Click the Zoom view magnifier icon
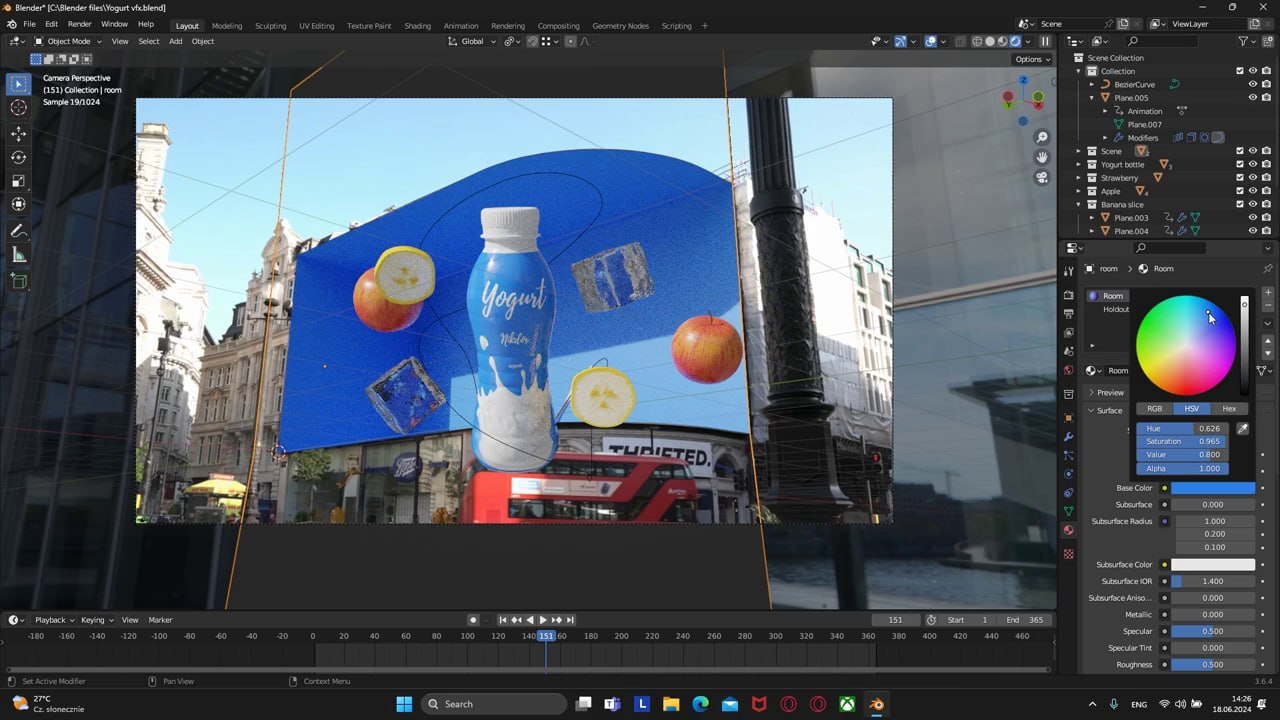The height and width of the screenshot is (720, 1280). click(1042, 138)
